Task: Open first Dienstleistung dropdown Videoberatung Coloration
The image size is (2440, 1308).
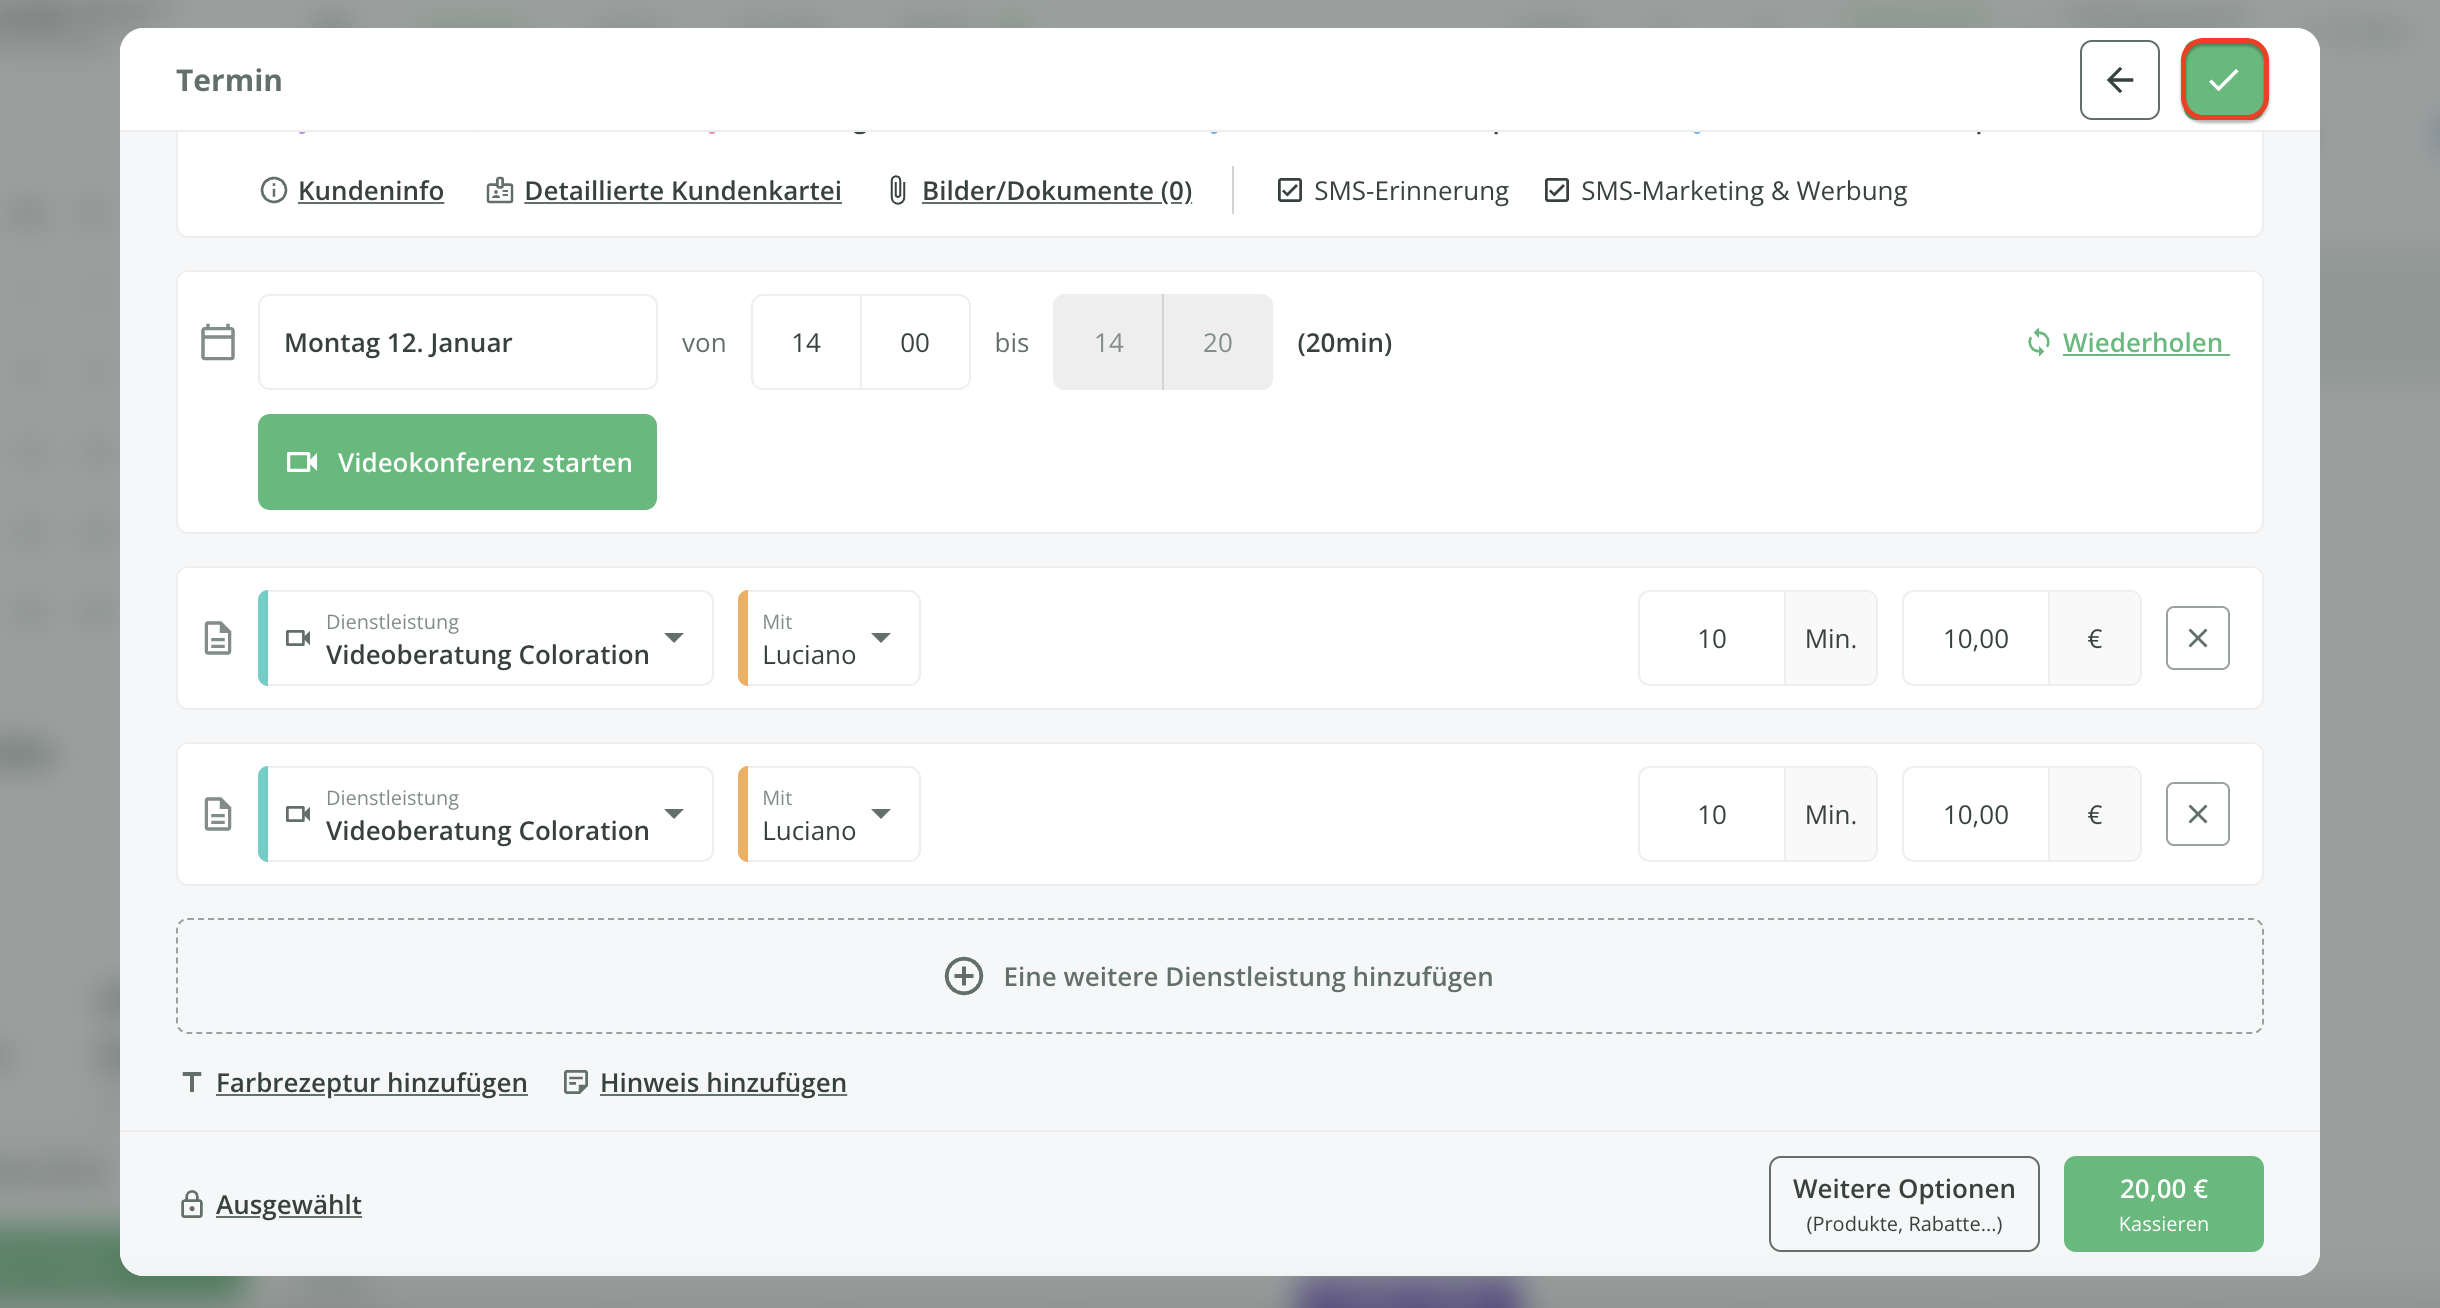Action: [487, 638]
